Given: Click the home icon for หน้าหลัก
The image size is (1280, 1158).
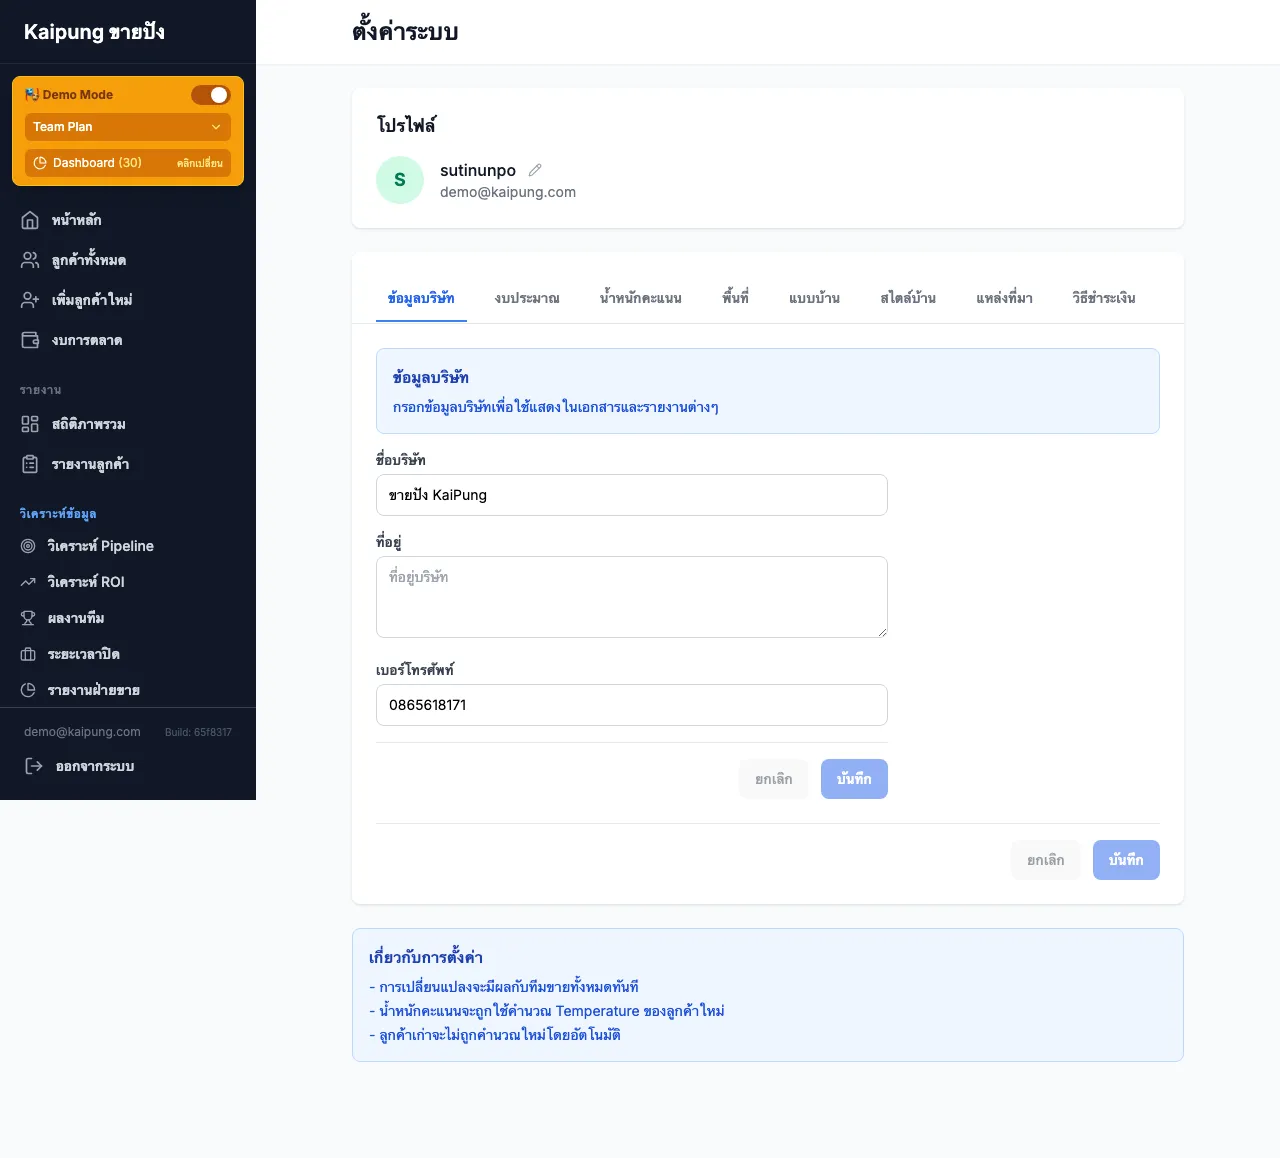Looking at the screenshot, I should 30,220.
